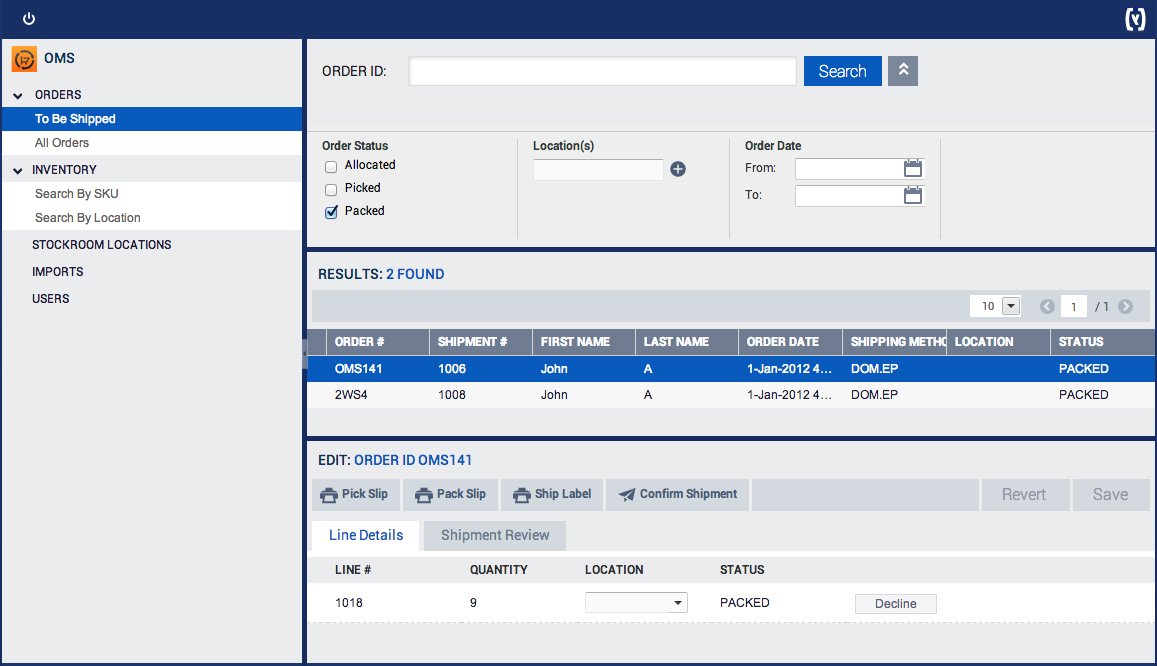
Task: Click the current page number field
Action: click(1074, 306)
